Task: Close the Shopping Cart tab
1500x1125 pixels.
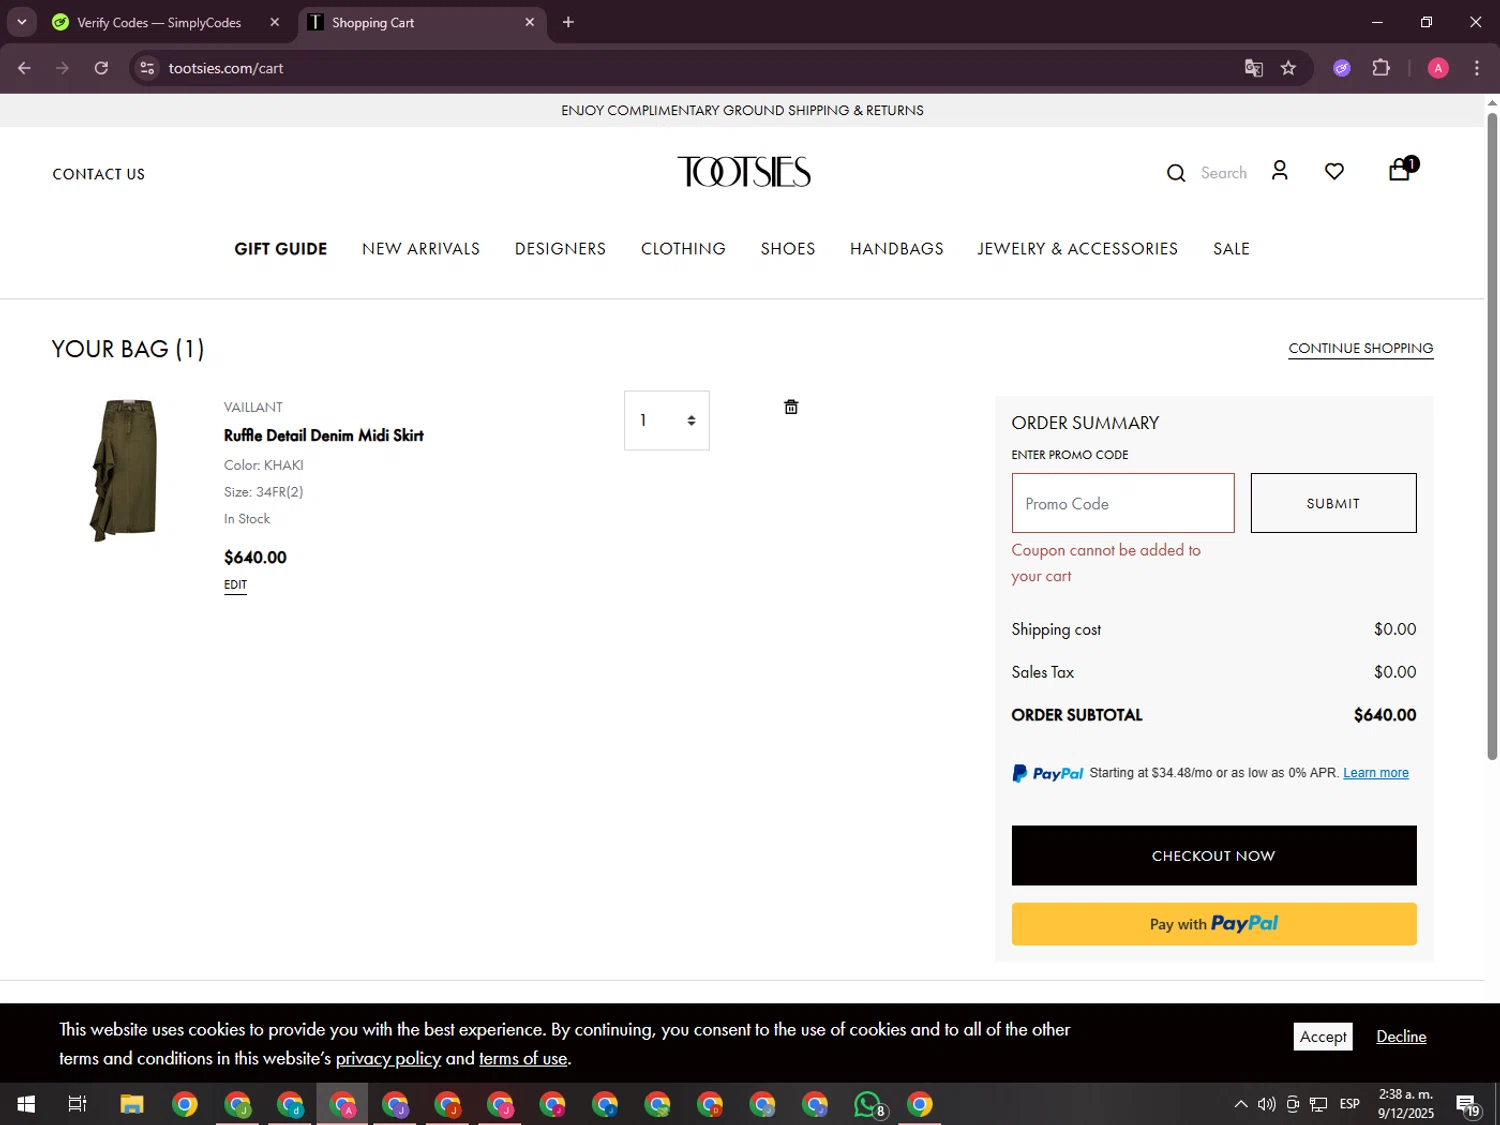Action: (x=530, y=22)
